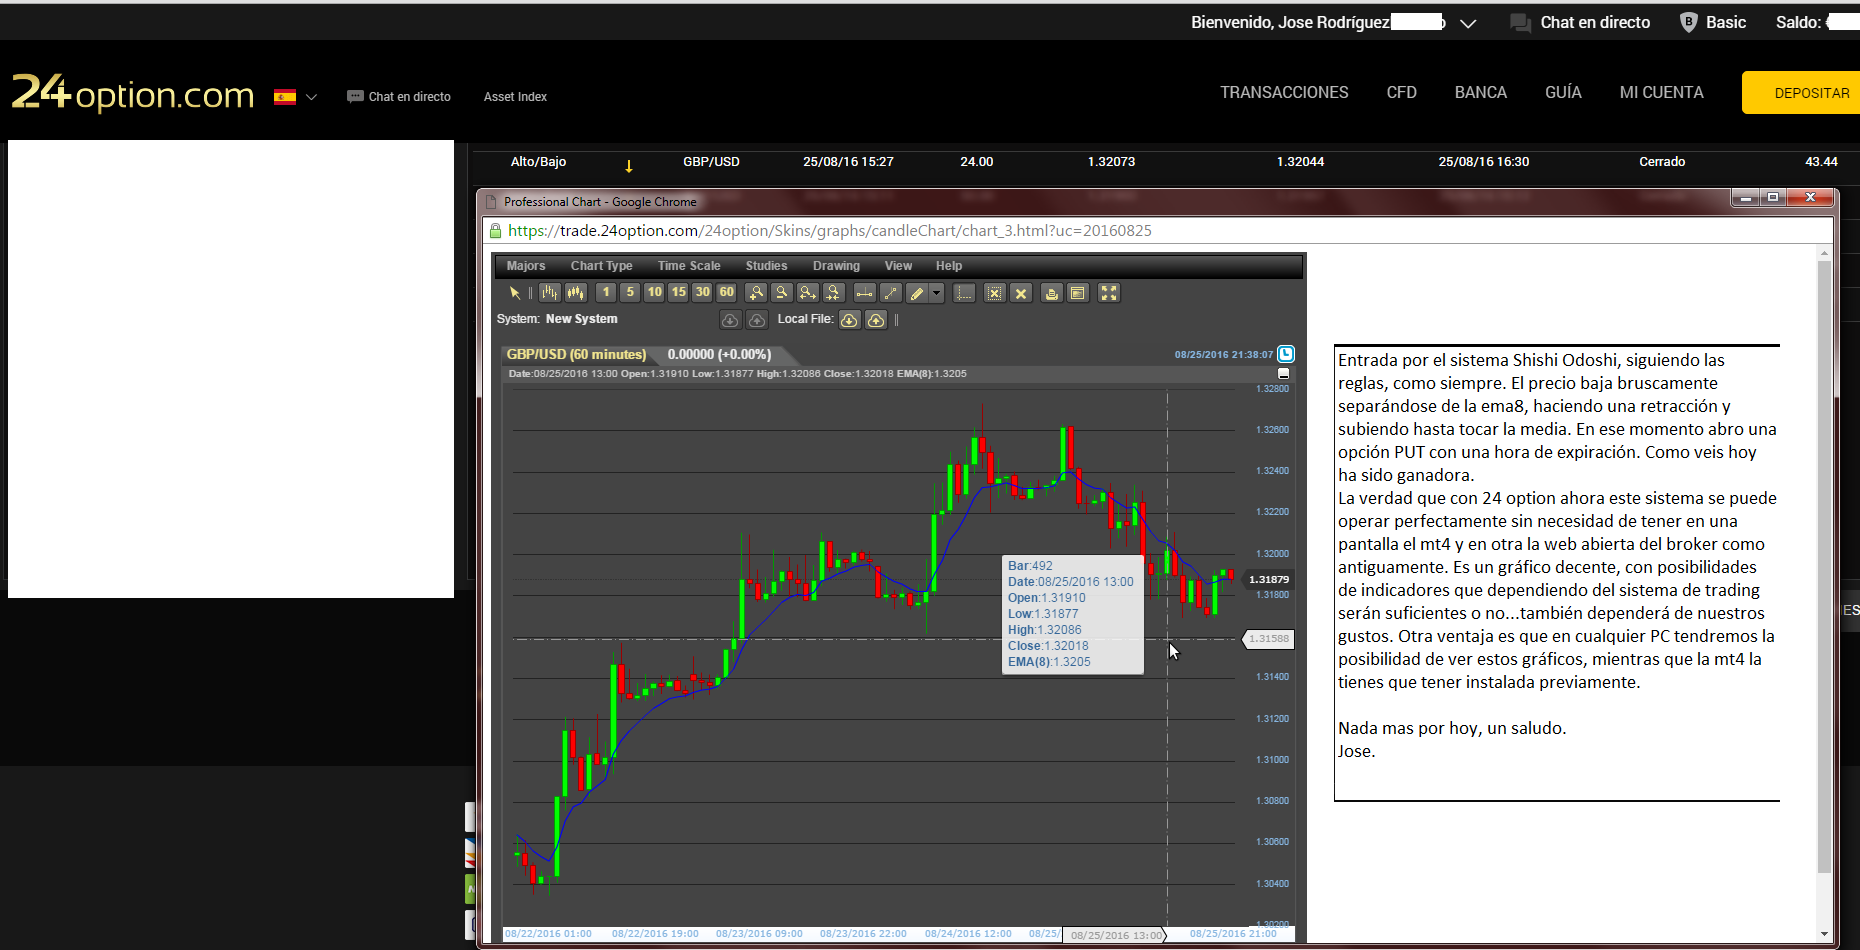
Task: Click the Basic account level badge
Action: tap(1713, 23)
